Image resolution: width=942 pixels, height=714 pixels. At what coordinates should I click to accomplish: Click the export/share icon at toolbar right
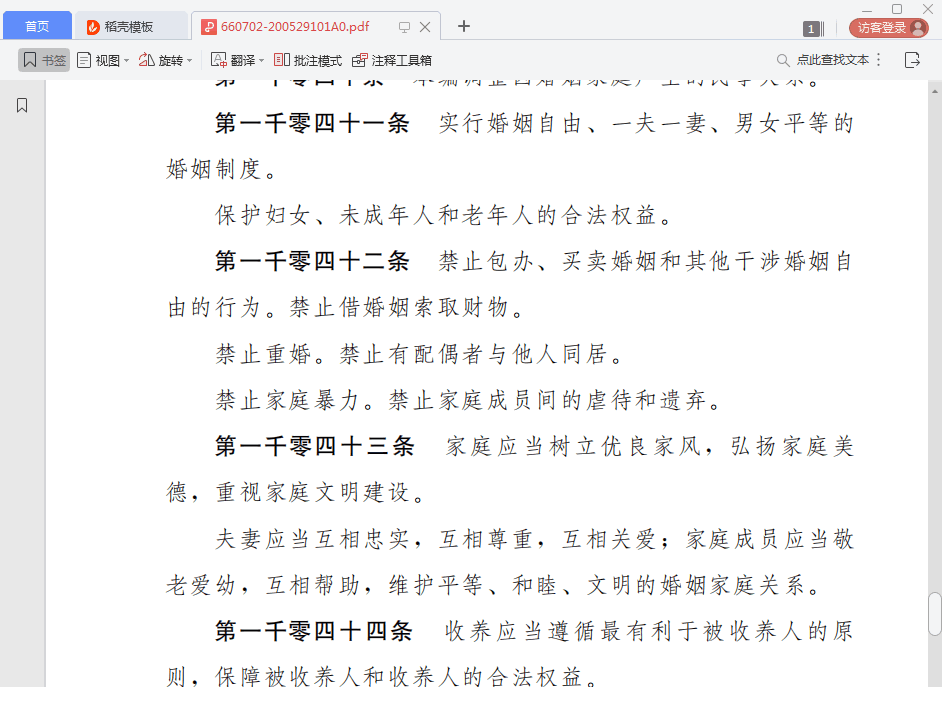914,60
